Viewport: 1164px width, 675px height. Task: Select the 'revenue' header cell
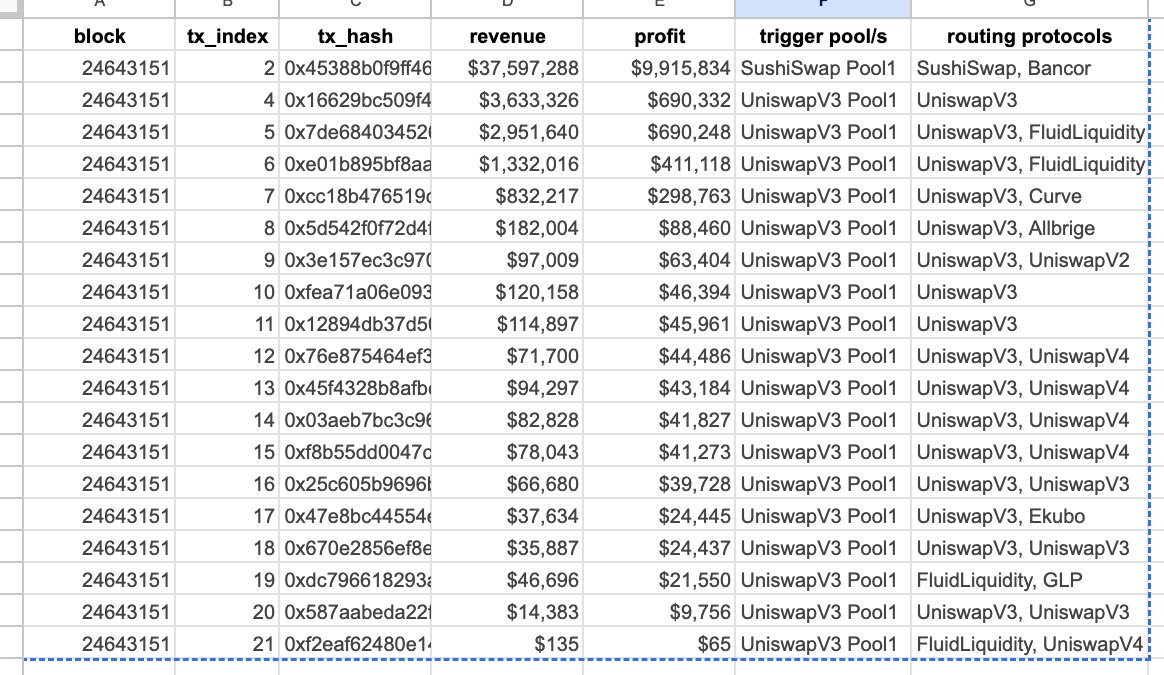point(507,36)
